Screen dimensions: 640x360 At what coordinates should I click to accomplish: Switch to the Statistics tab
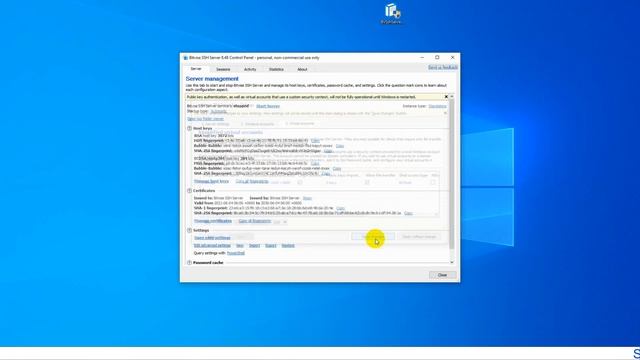pos(276,69)
